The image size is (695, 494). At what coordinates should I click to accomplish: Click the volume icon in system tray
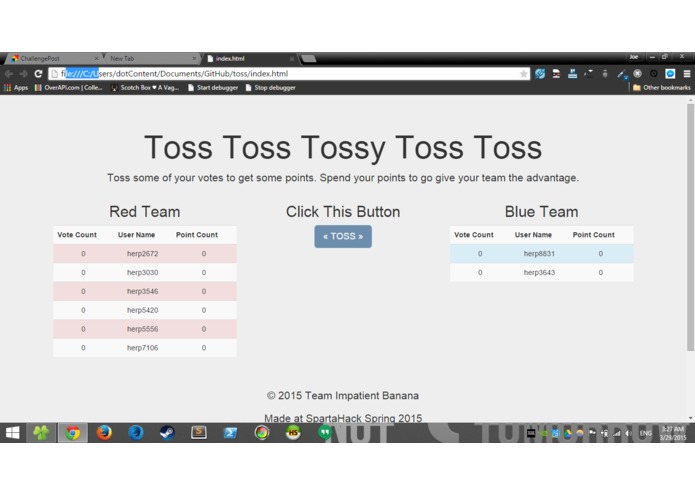click(628, 433)
